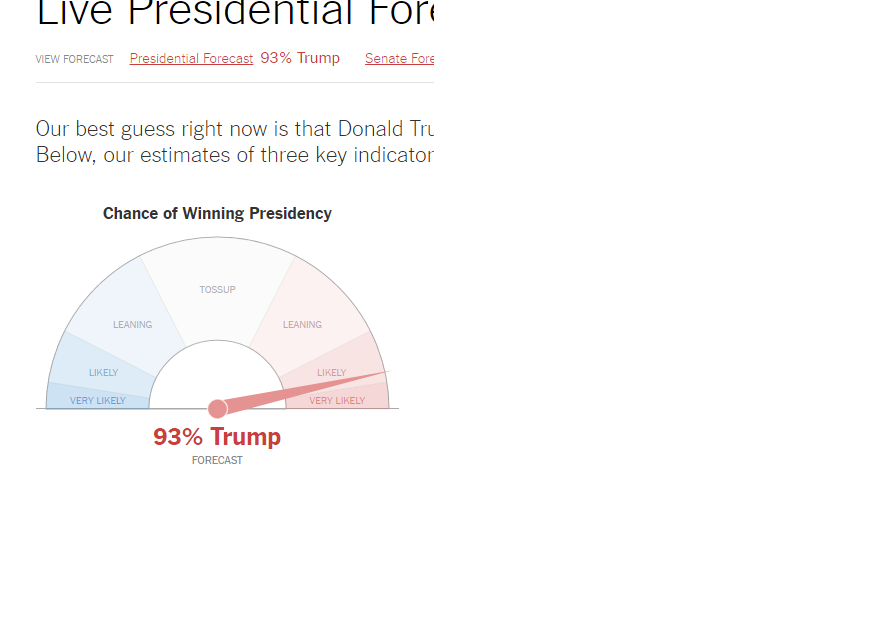
Task: Click the Chance of Winning Presidency title
Action: click(217, 213)
